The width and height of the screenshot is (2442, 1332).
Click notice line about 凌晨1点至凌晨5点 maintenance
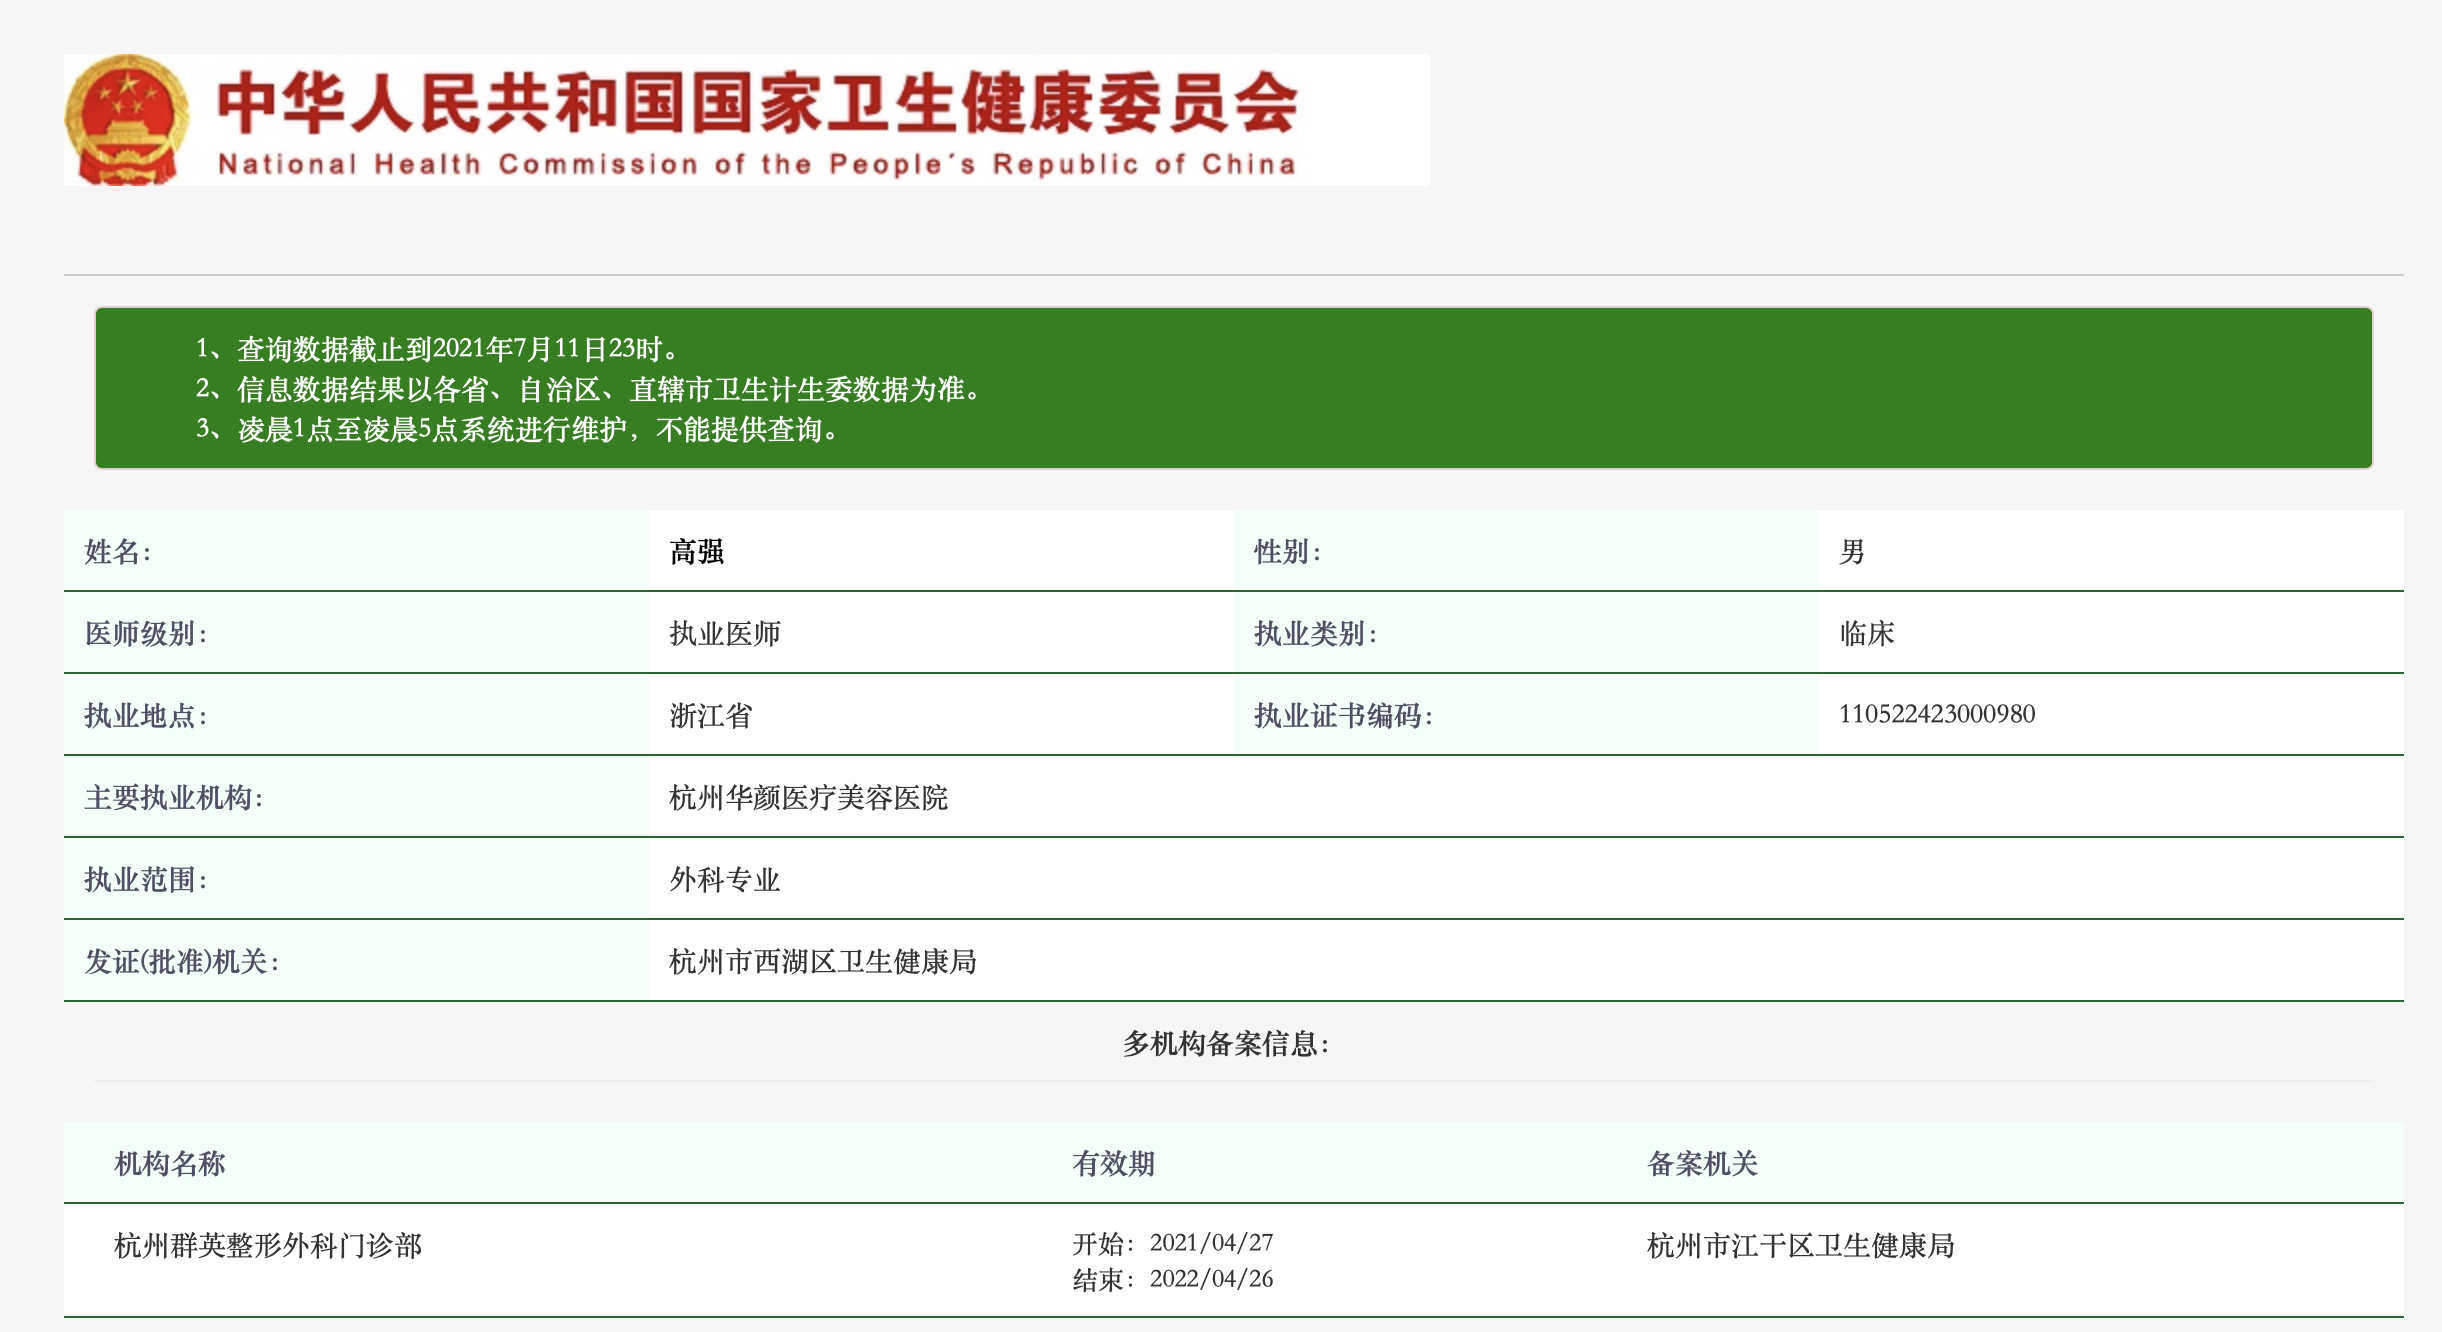[519, 430]
